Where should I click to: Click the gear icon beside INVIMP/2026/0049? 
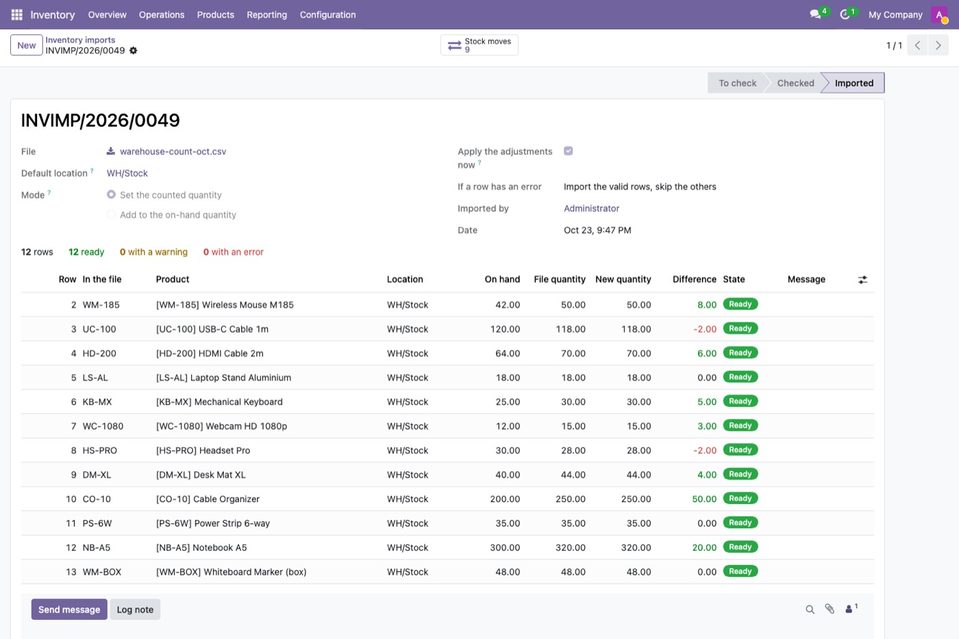tap(133, 51)
